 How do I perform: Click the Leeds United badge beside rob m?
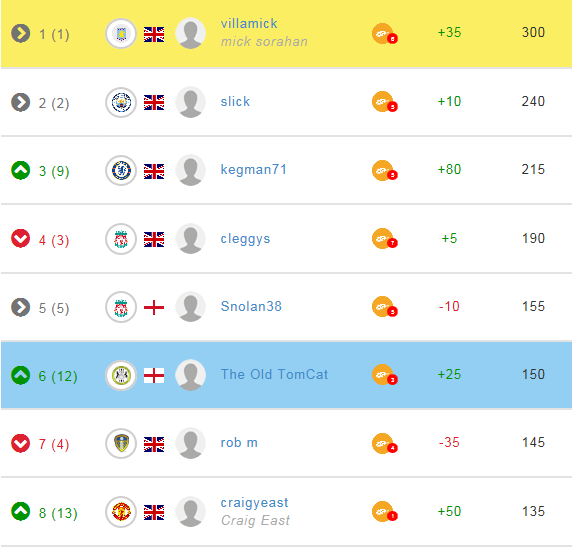click(121, 443)
